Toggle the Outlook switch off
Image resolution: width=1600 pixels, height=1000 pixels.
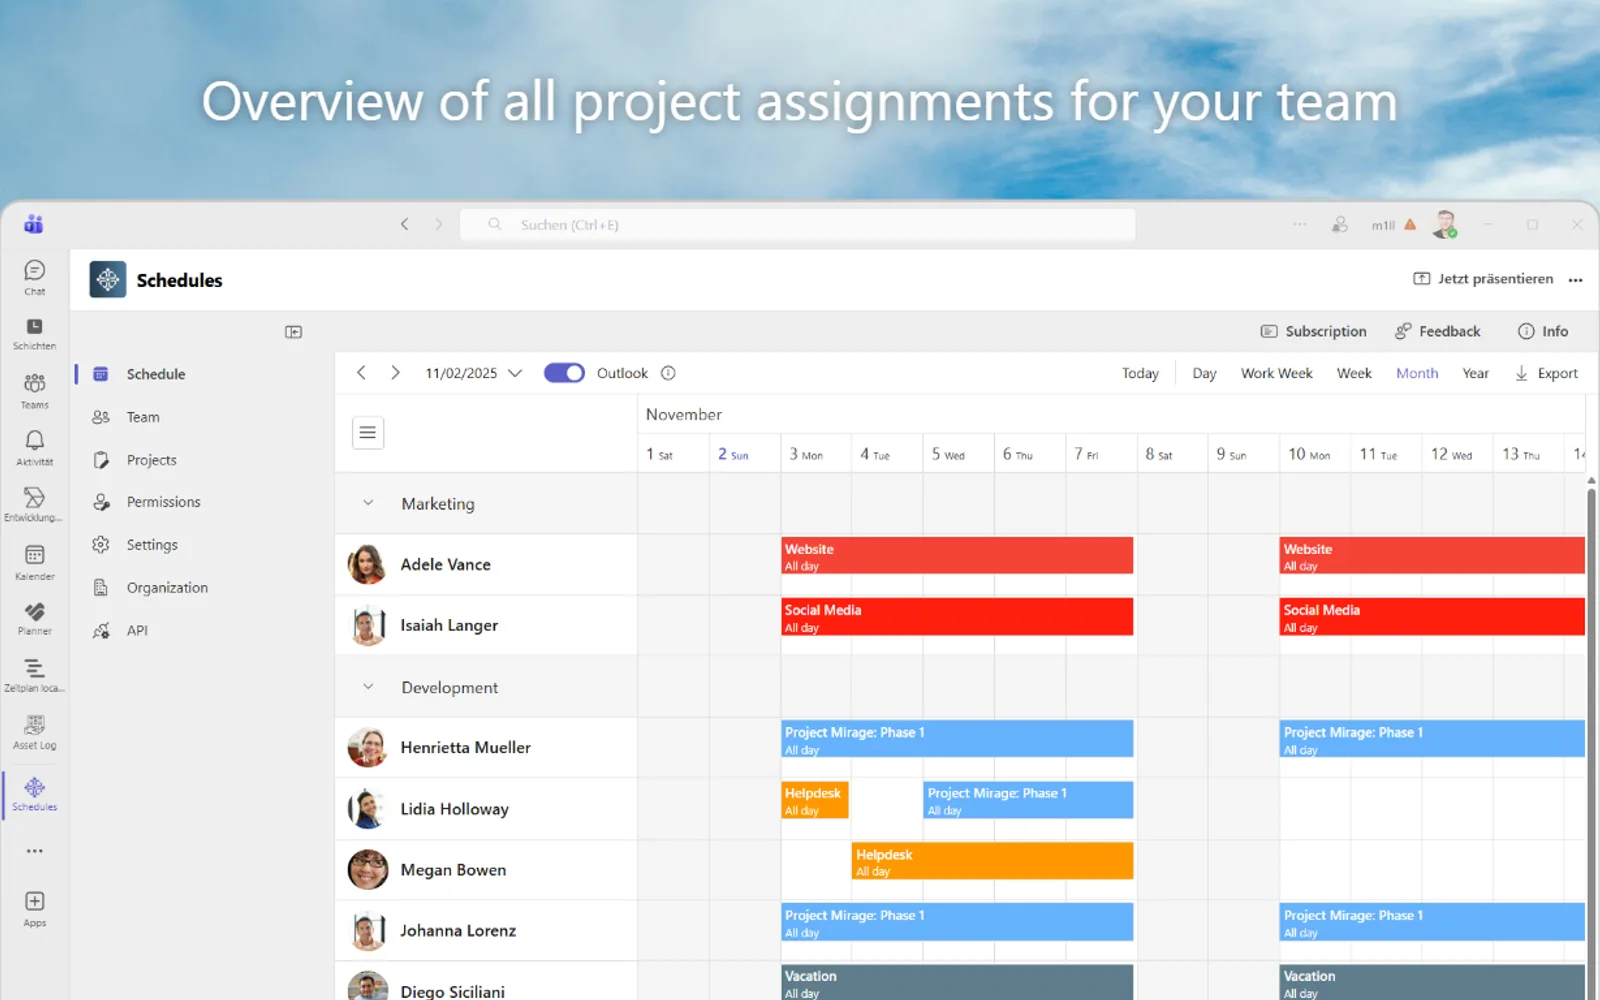[564, 373]
